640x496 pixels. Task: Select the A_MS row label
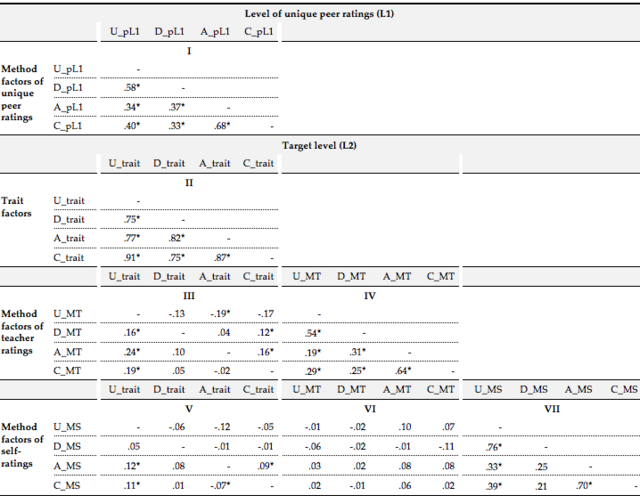coord(67,466)
